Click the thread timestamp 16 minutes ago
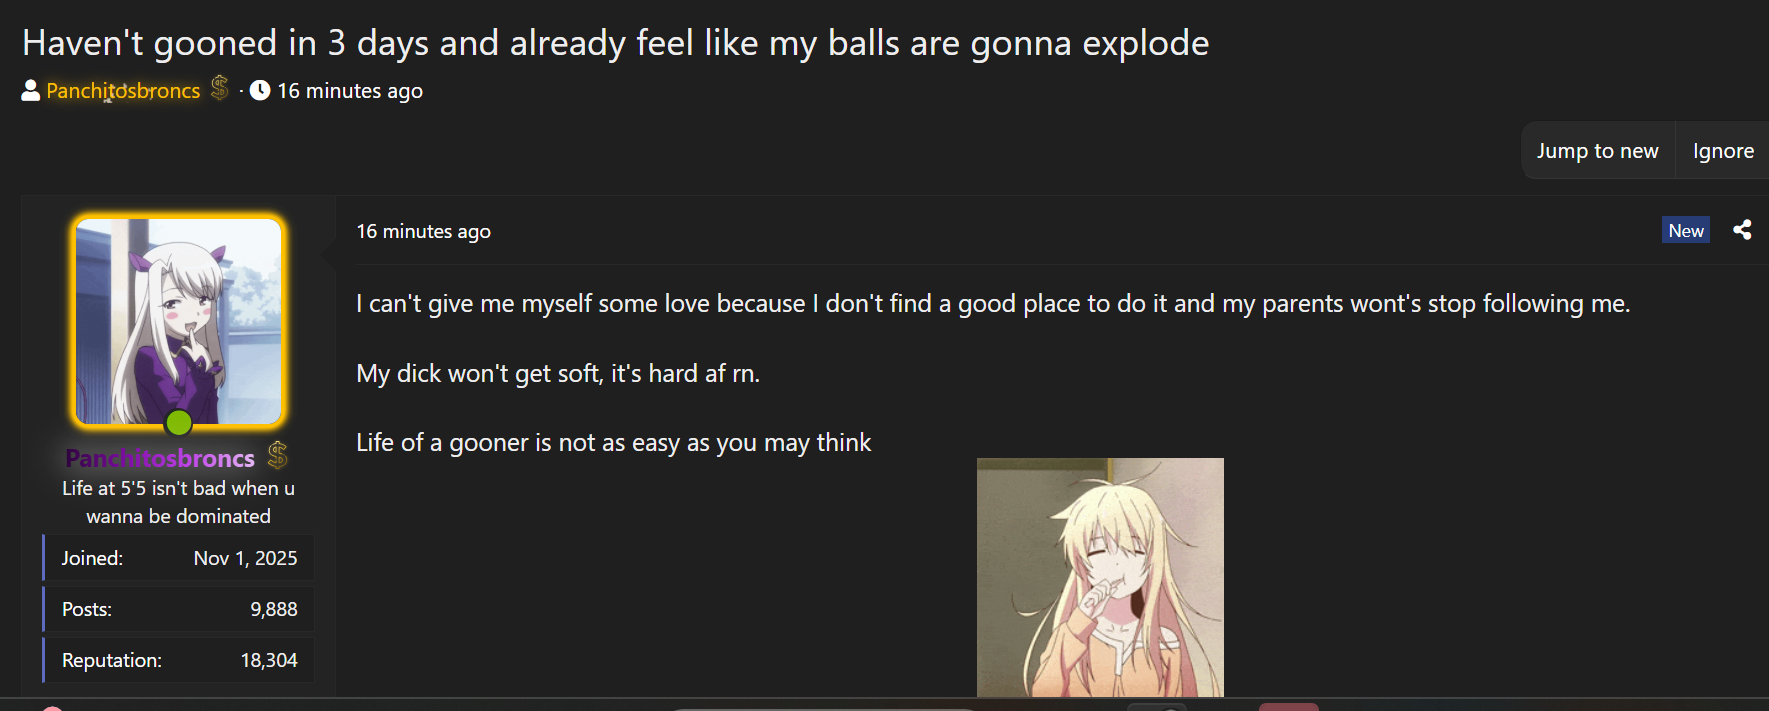 pos(350,91)
